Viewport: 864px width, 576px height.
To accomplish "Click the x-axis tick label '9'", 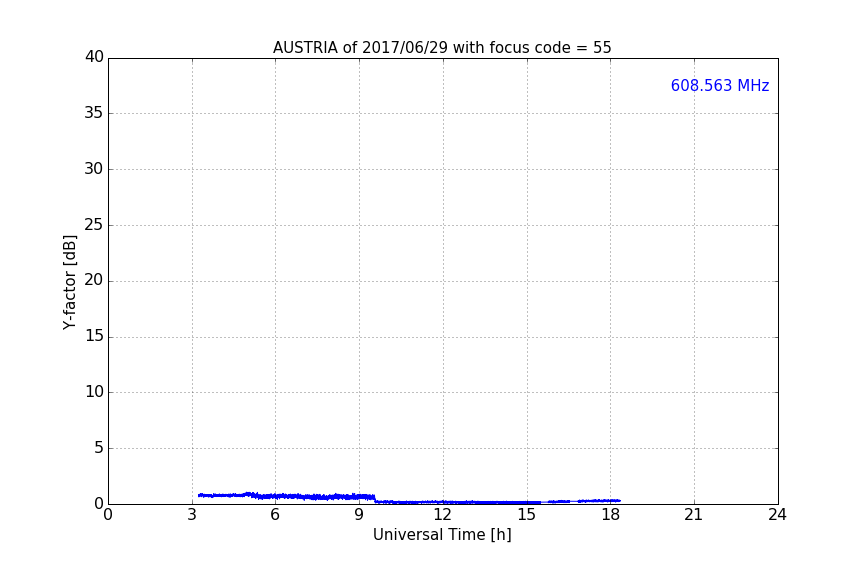I will (359, 515).
